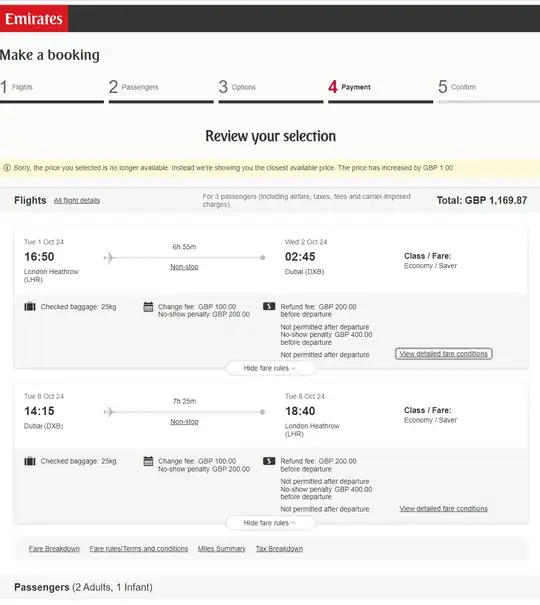Image resolution: width=540 pixels, height=605 pixels.
Task: Click the outbound refund fee dollar icon
Action: (269, 306)
